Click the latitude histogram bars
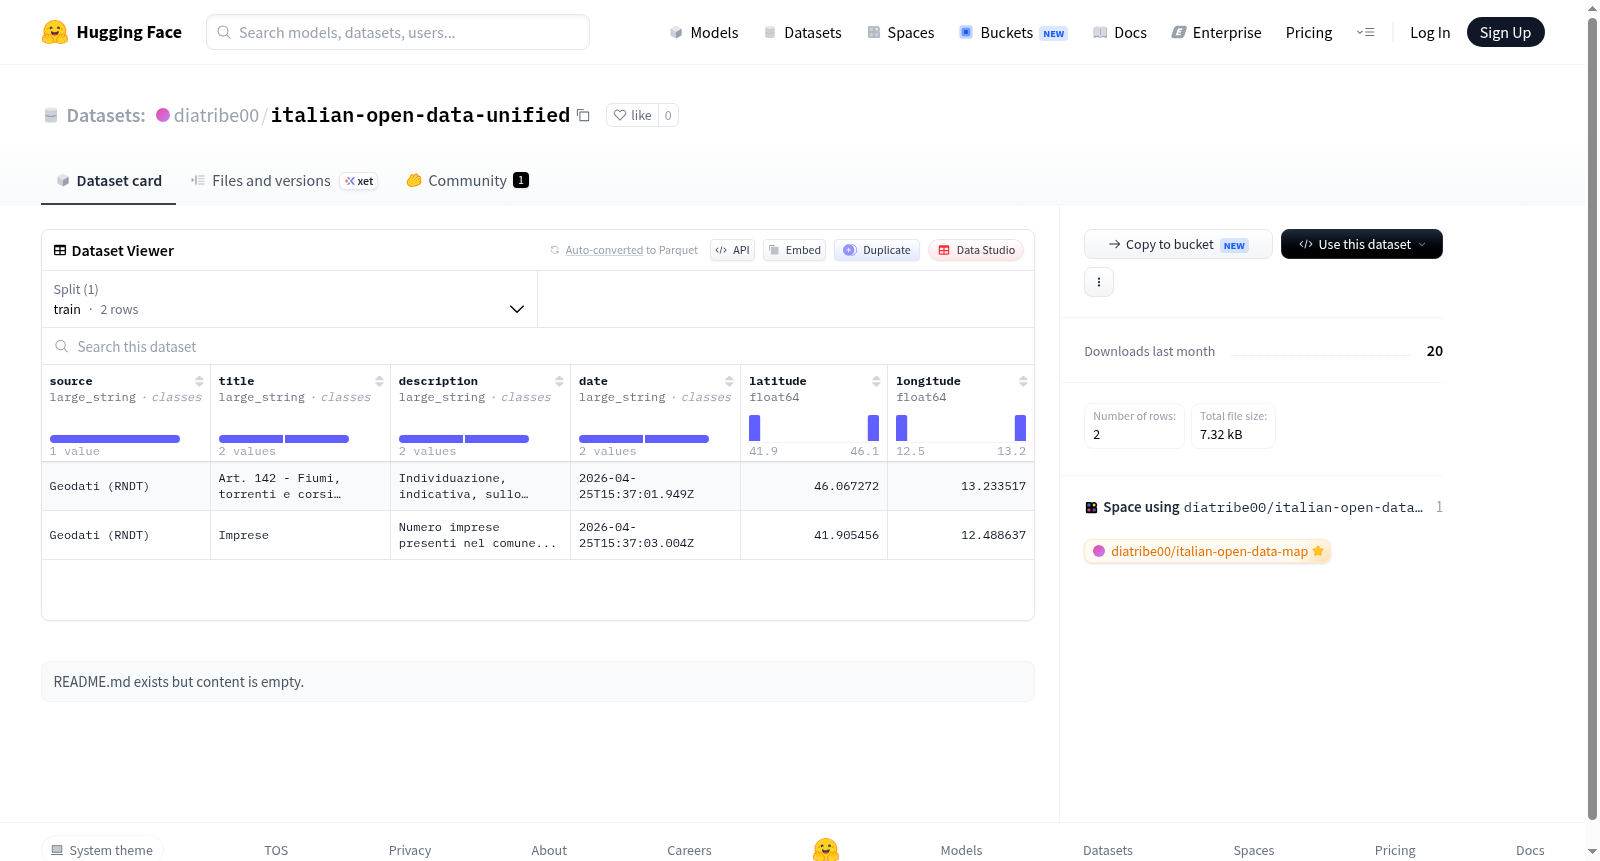This screenshot has height=861, width=1600. point(814,427)
